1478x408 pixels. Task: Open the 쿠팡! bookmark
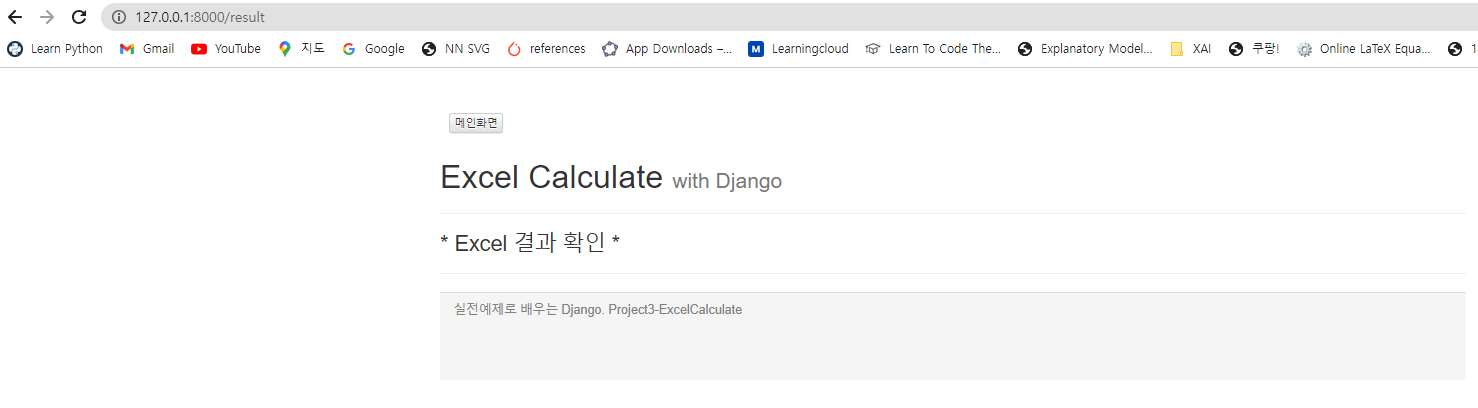click(x=1255, y=48)
